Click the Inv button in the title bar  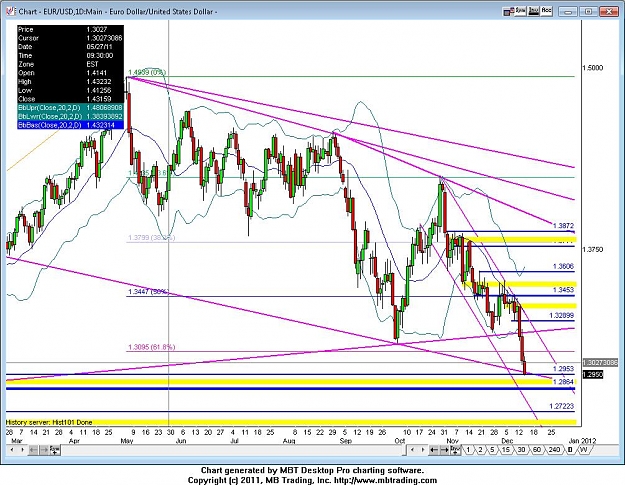tap(533, 11)
